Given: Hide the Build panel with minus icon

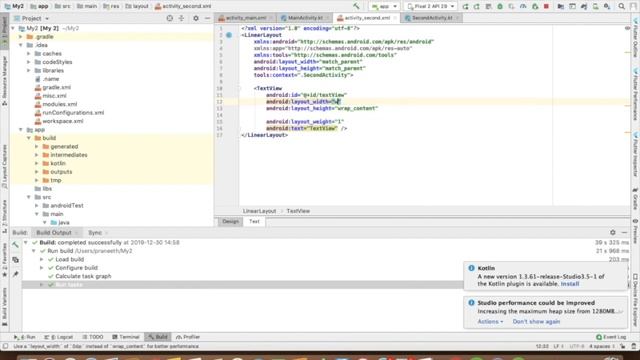Looking at the screenshot, I should pyautogui.click(x=624, y=232).
